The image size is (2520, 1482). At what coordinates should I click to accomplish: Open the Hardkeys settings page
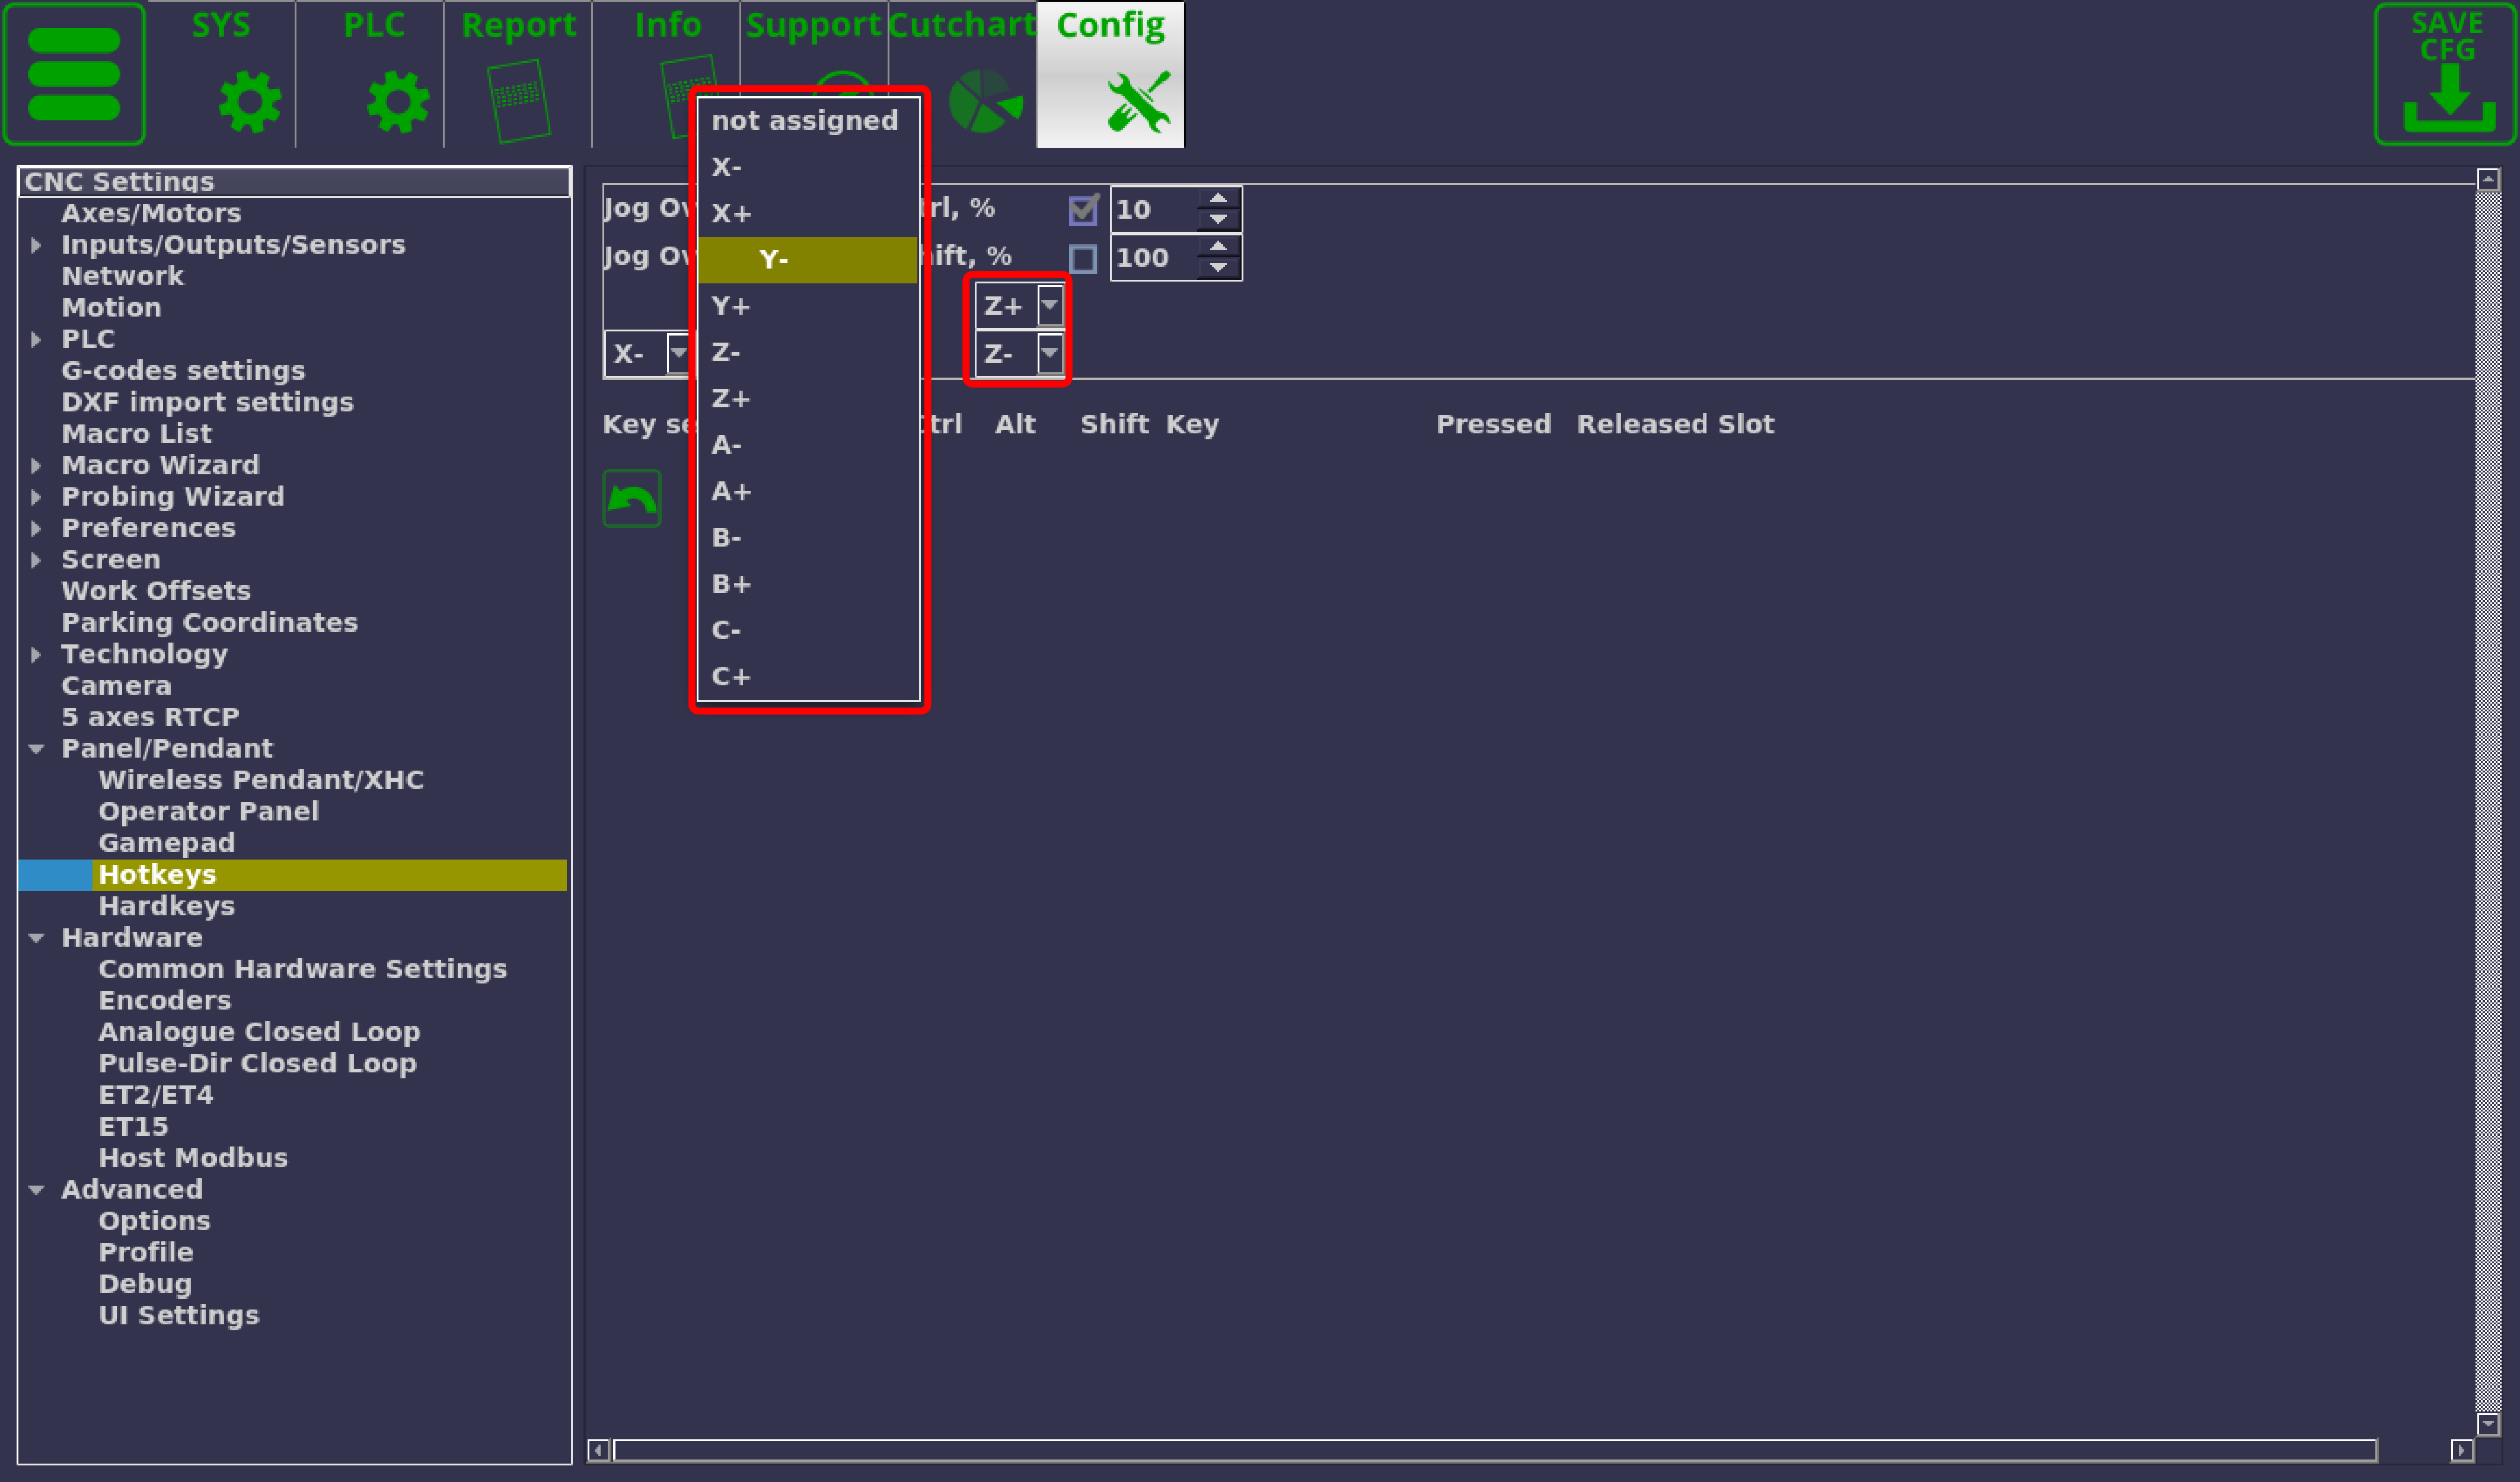[x=166, y=906]
